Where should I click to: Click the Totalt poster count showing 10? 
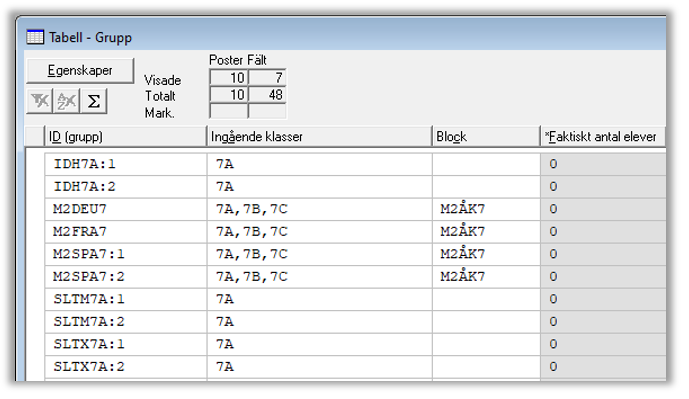pyautogui.click(x=229, y=94)
